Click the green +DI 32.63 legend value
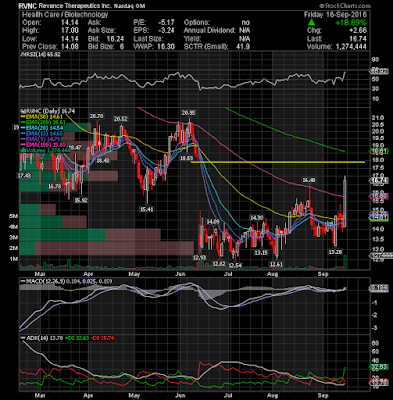Screen dimensions: 393x400 pos(77,338)
